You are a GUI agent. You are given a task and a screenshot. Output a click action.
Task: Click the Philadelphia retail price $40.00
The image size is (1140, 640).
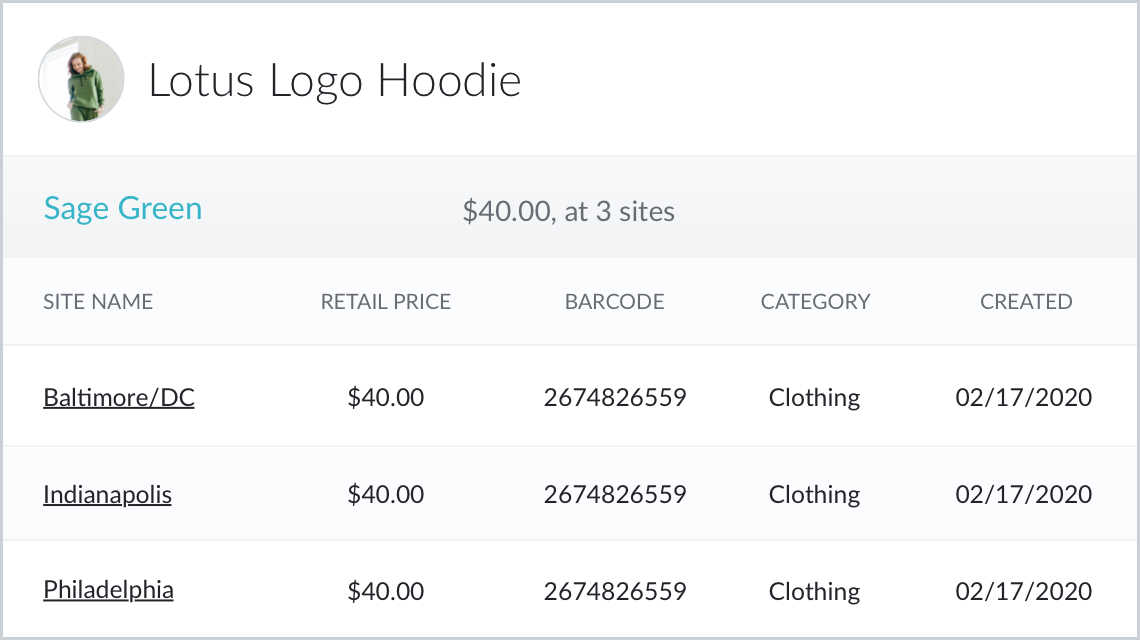(x=386, y=591)
